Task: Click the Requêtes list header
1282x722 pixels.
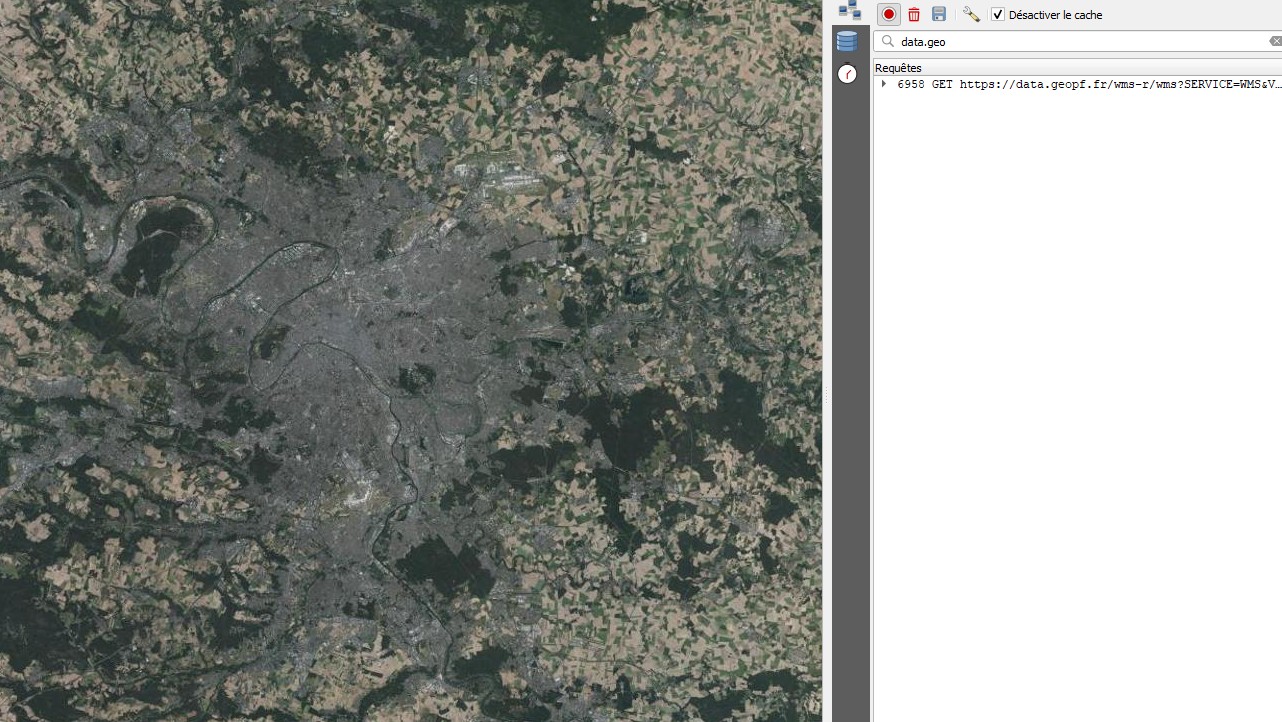Action: pyautogui.click(x=897, y=67)
